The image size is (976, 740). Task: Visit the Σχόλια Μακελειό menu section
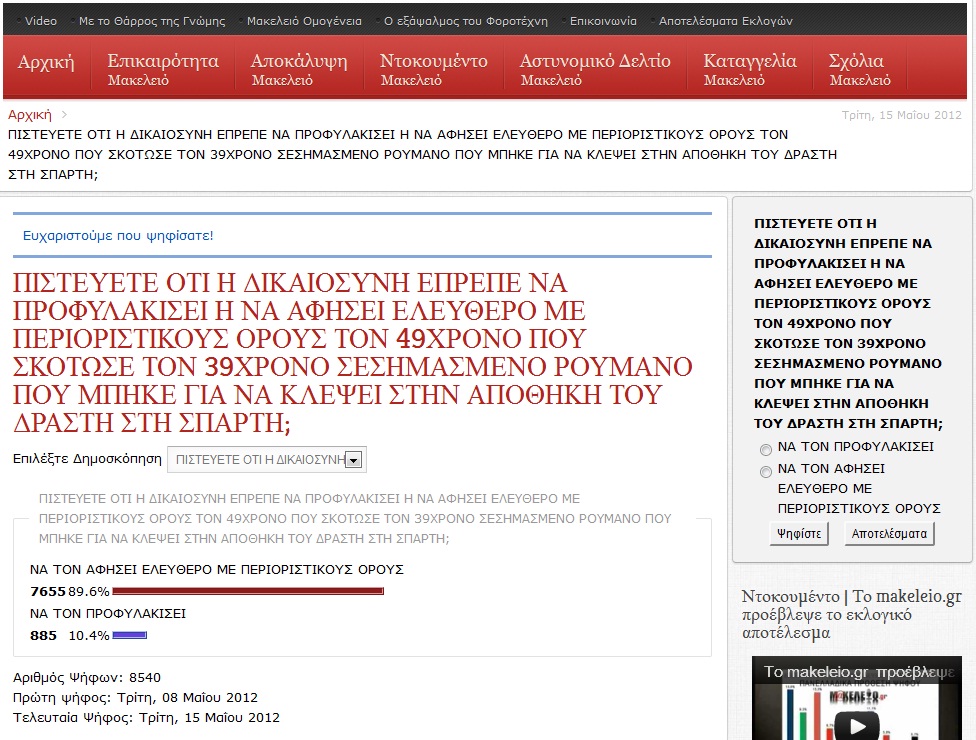[x=859, y=69]
